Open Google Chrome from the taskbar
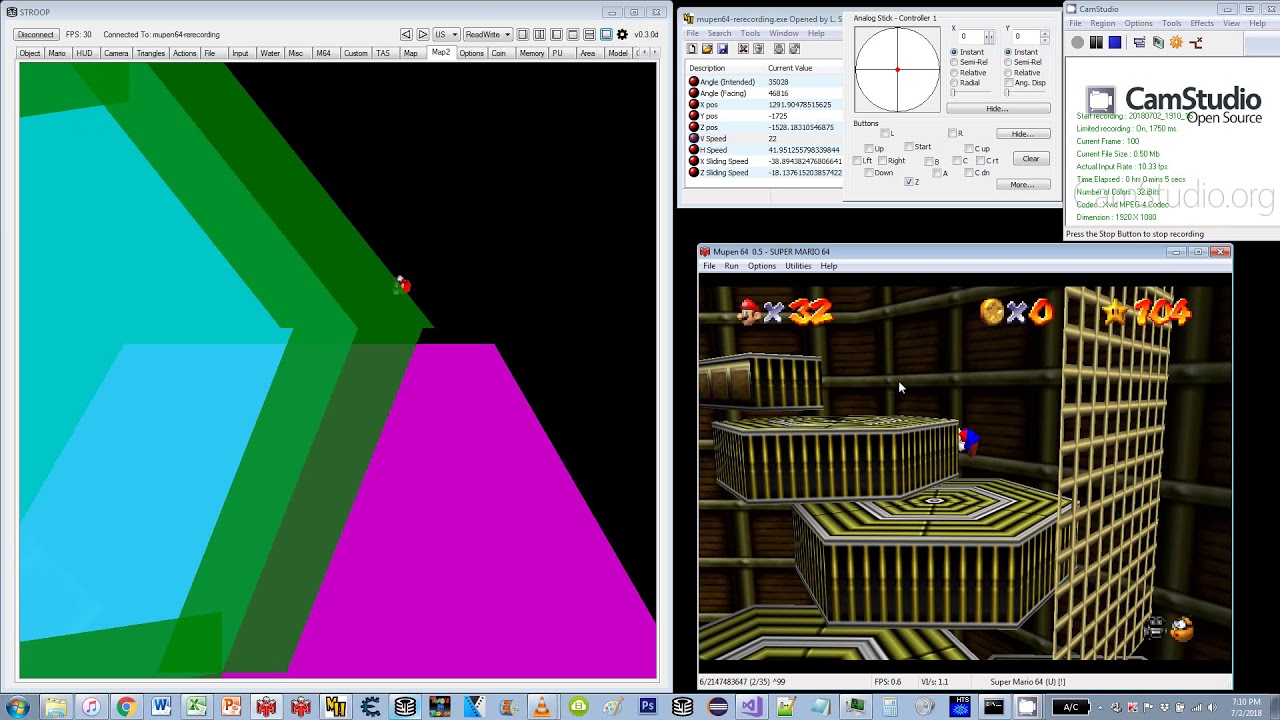The height and width of the screenshot is (720, 1280). [125, 707]
